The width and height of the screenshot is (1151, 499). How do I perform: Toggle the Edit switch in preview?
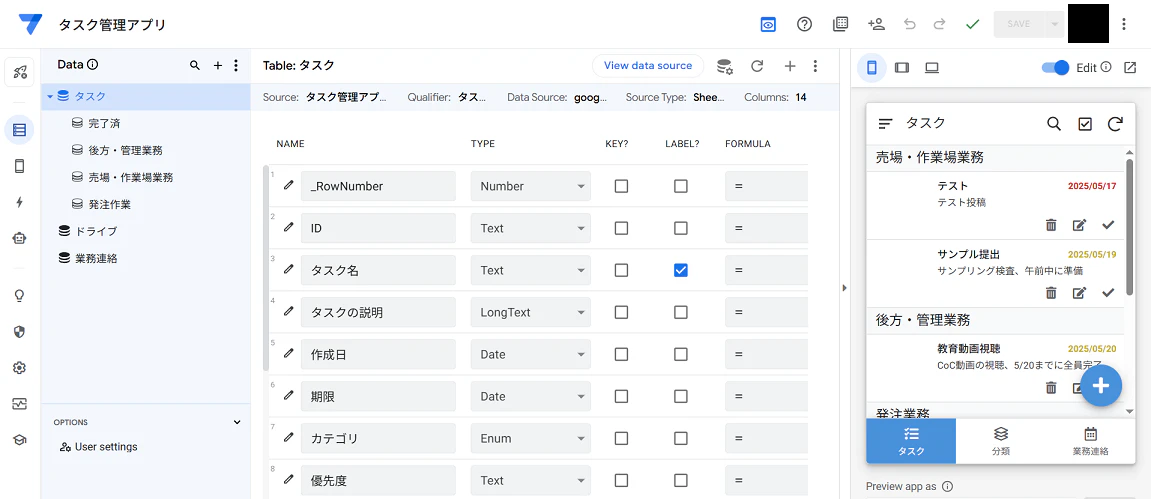click(x=1056, y=68)
